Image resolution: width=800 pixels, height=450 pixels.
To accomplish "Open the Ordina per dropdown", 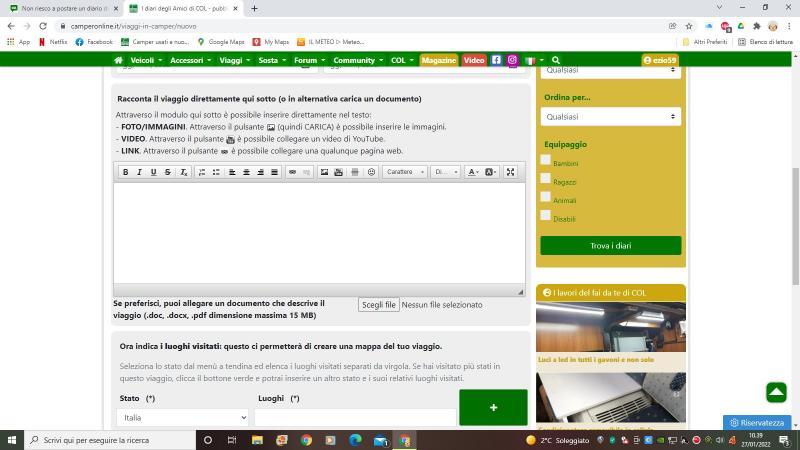I will point(610,116).
